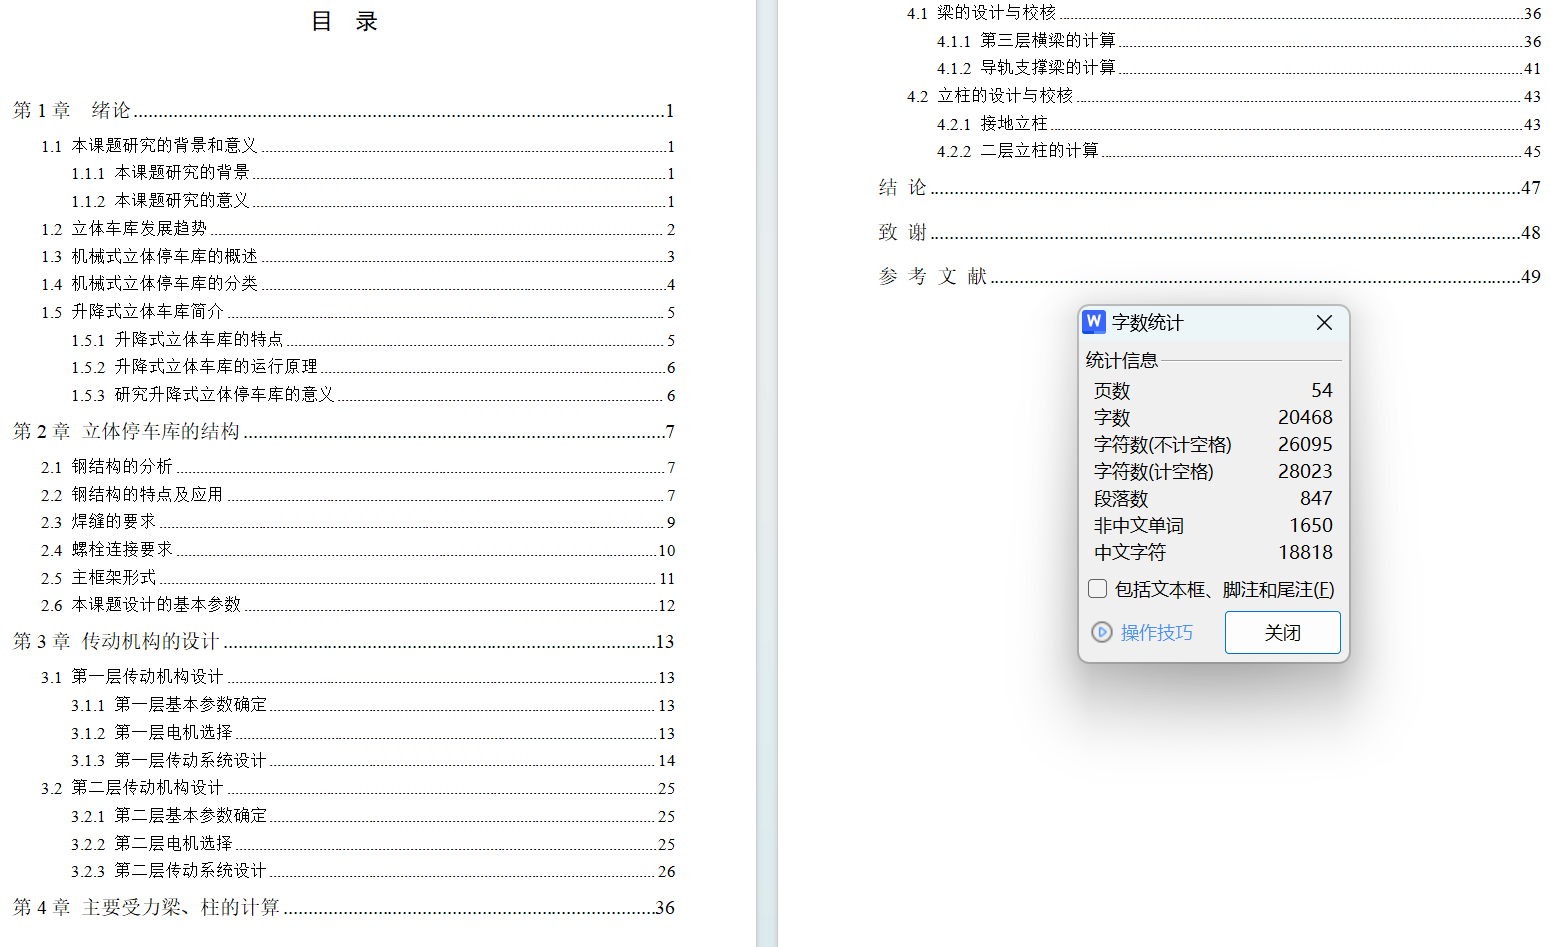Image resolution: width=1551 pixels, height=947 pixels.
Task: Open 1.3 机械式立体停车库的概述 entry
Action: coord(358,257)
